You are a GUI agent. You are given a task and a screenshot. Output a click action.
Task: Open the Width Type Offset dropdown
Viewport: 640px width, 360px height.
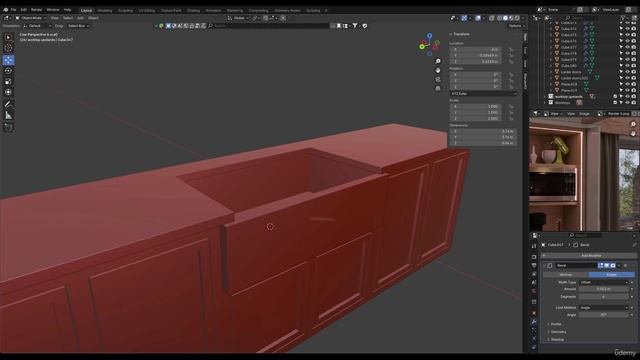604,282
